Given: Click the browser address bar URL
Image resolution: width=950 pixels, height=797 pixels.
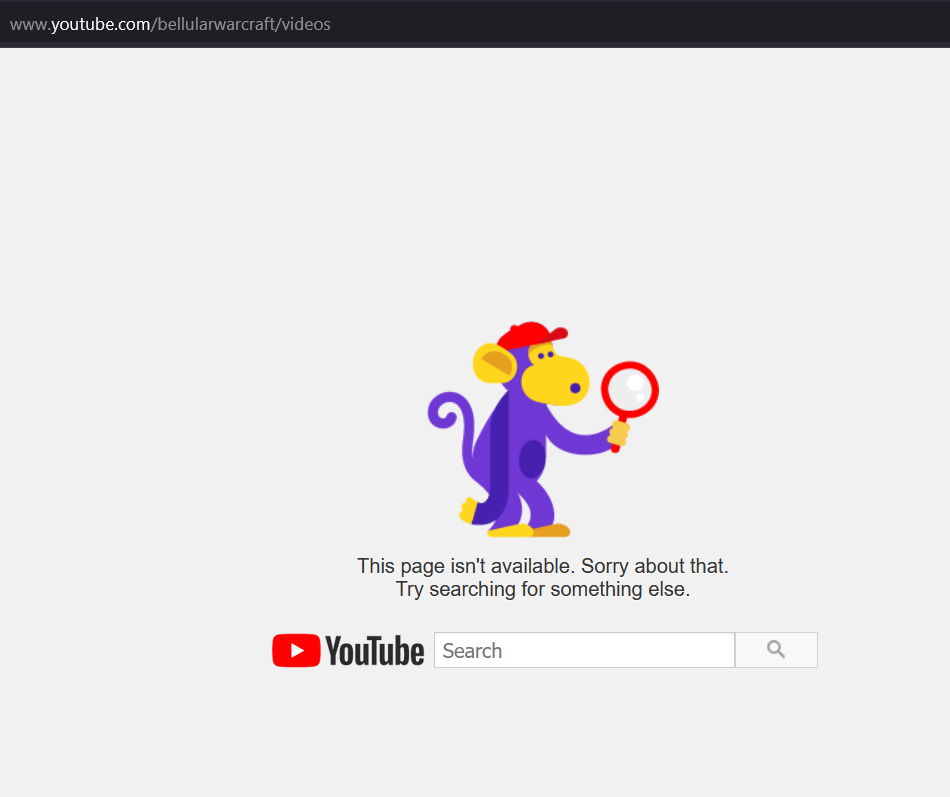Looking at the screenshot, I should coord(170,24).
